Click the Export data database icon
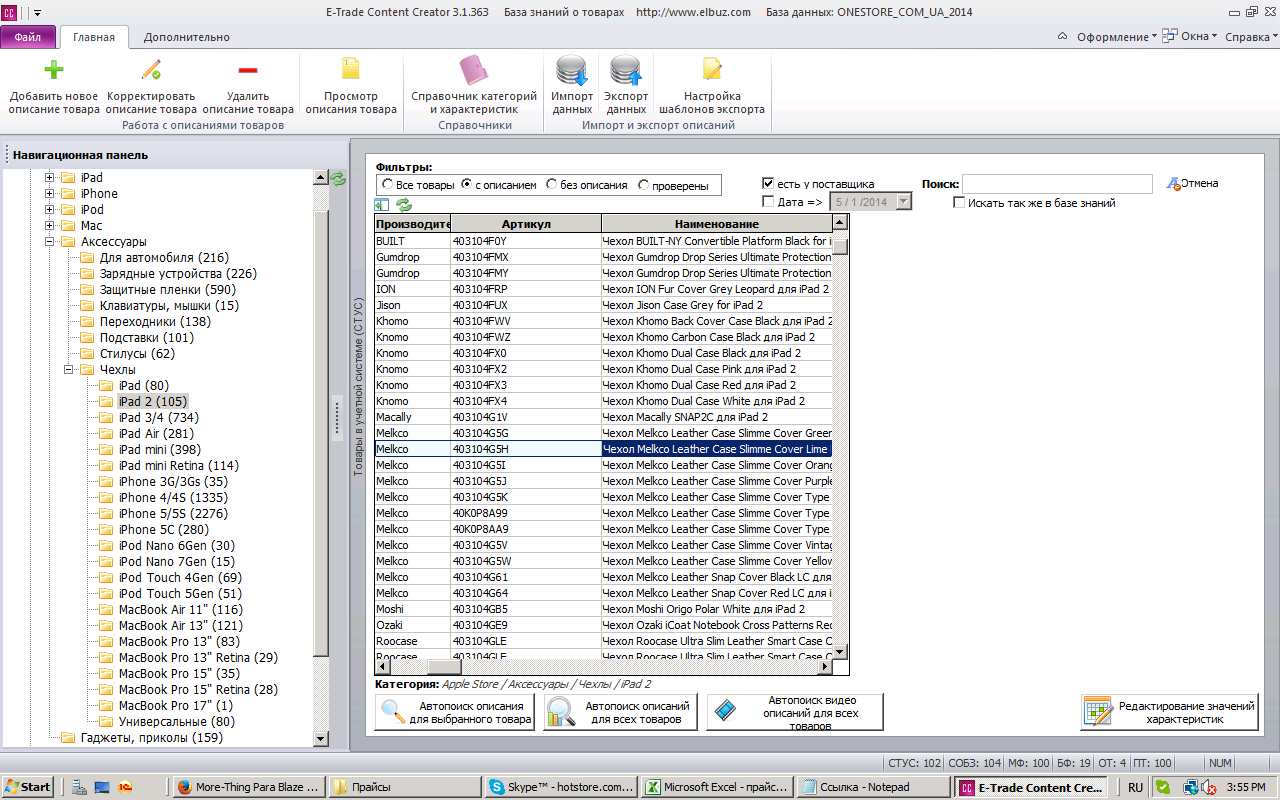This screenshot has height=800, width=1280. (626, 71)
